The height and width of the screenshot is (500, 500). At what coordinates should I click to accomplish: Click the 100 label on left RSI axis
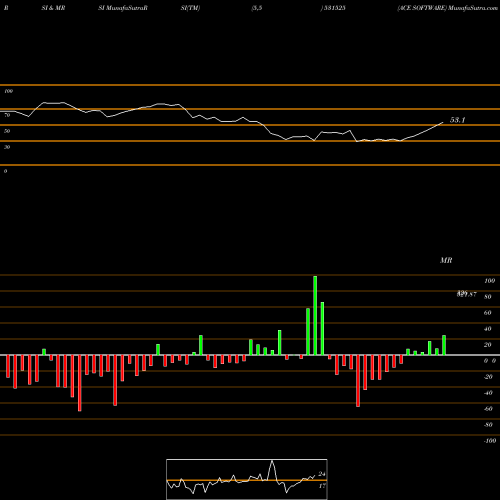[8, 91]
